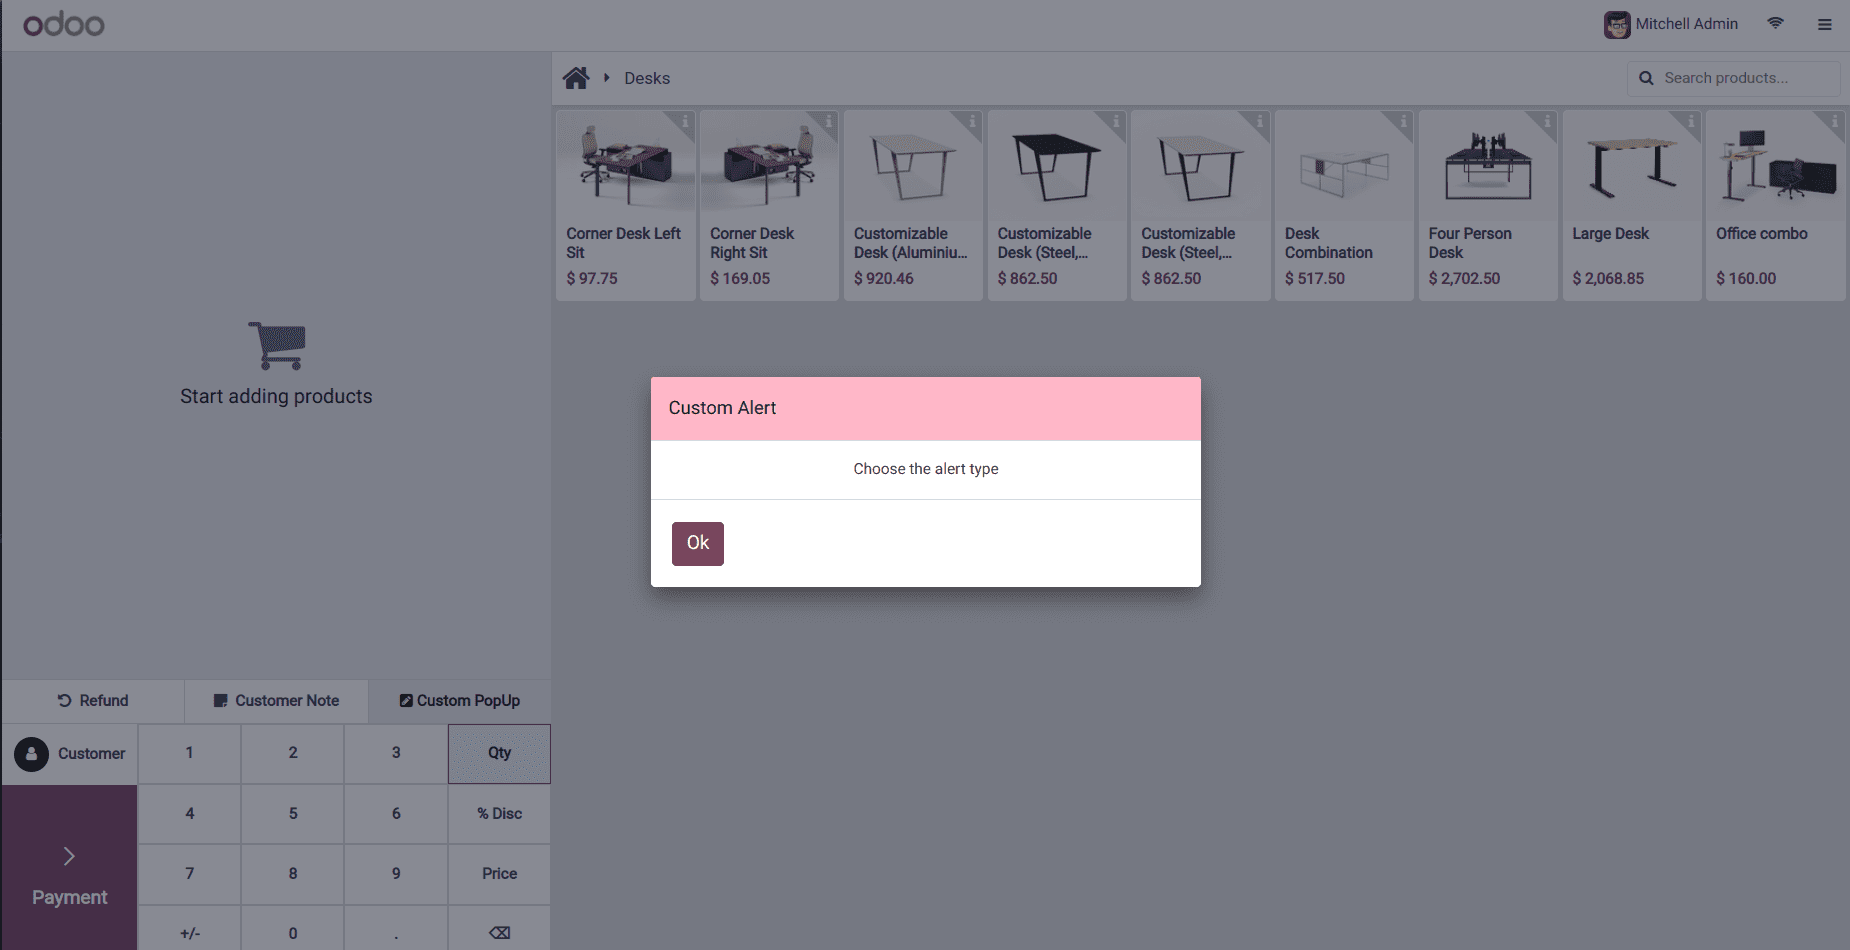Click the Custom Alert title text
1850x950 pixels.
[722, 408]
